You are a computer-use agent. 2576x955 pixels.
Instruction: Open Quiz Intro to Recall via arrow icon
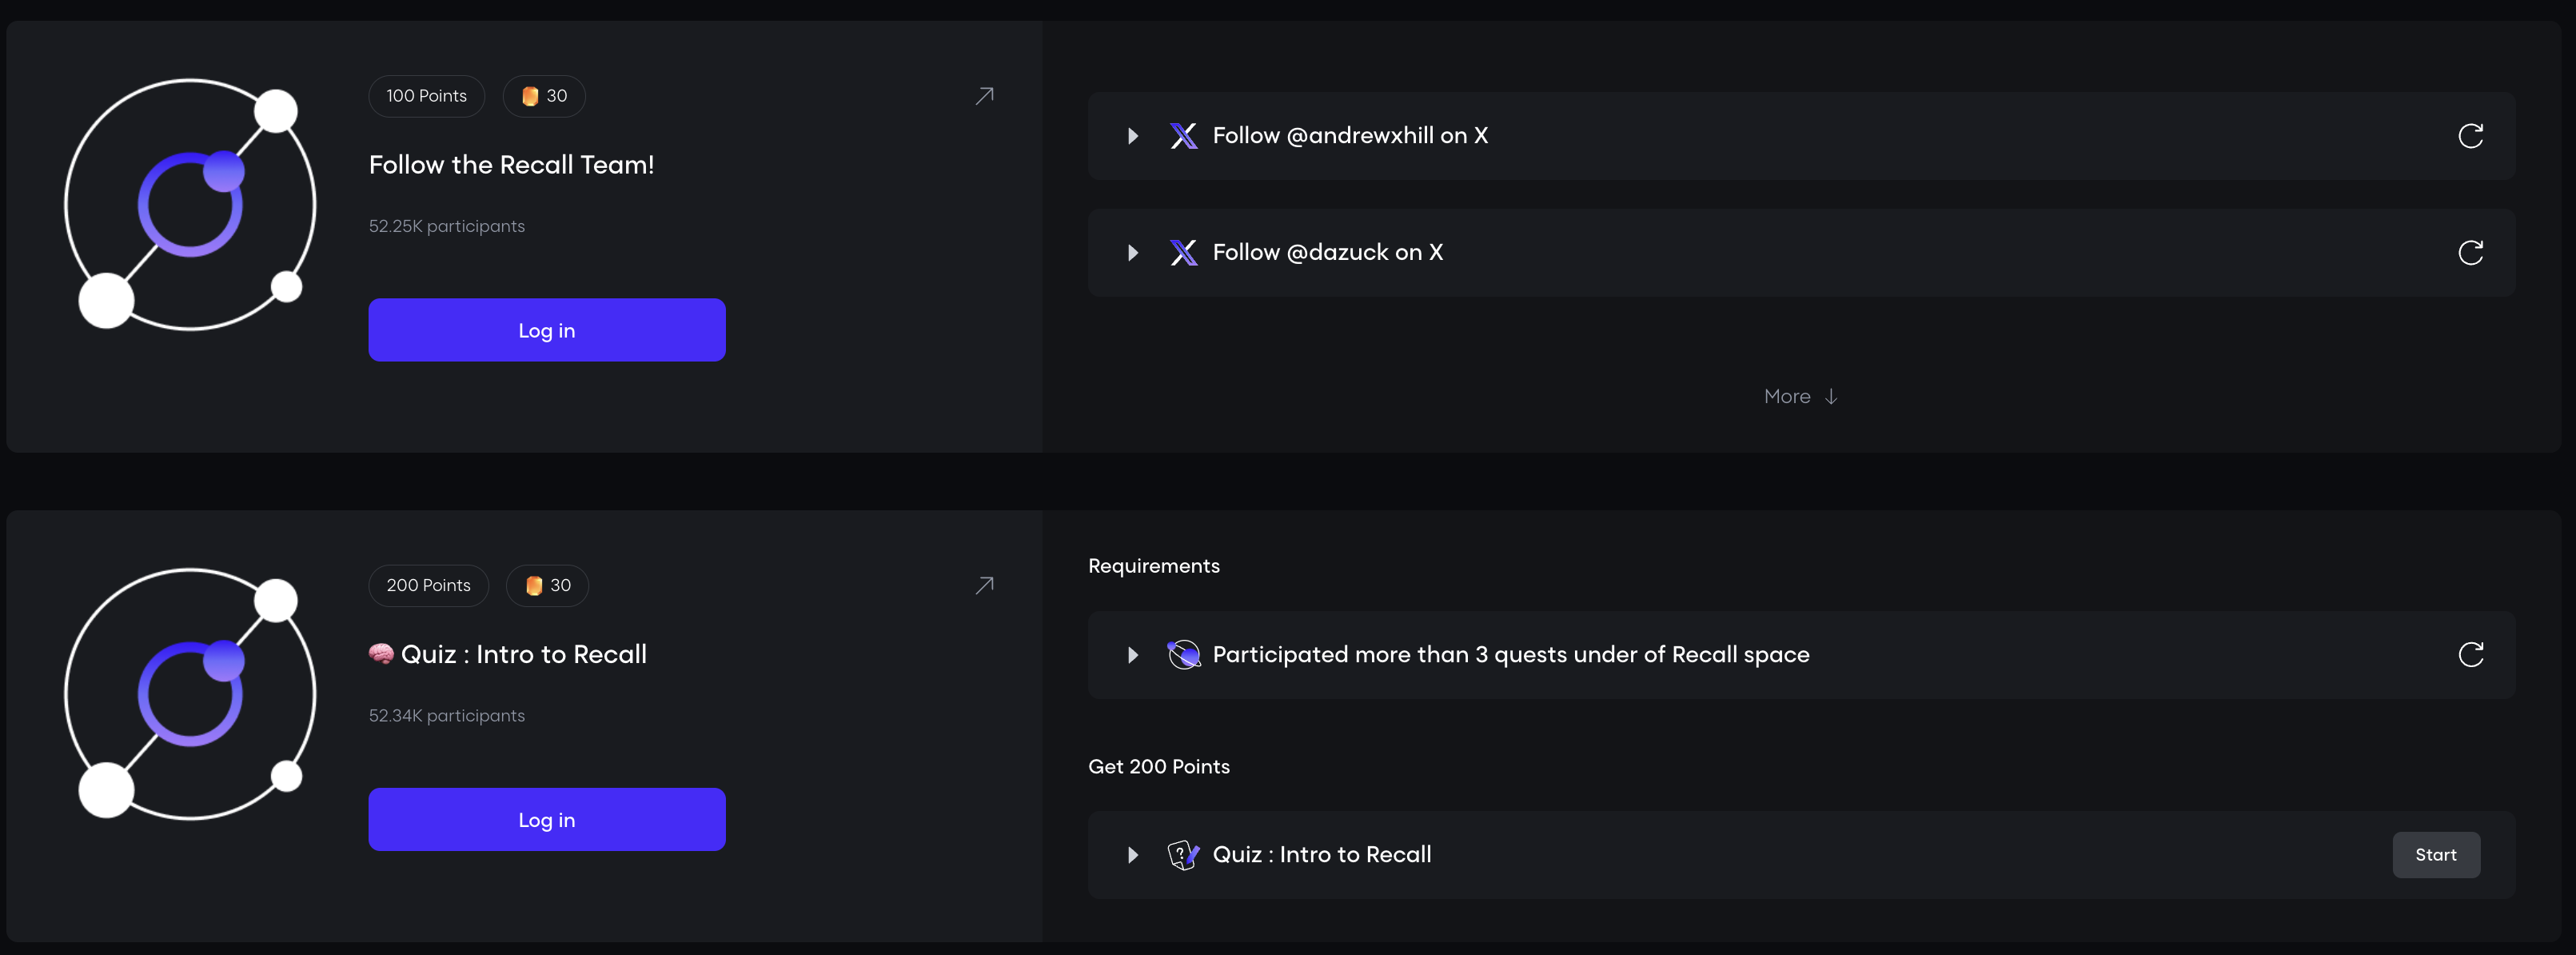coord(984,585)
